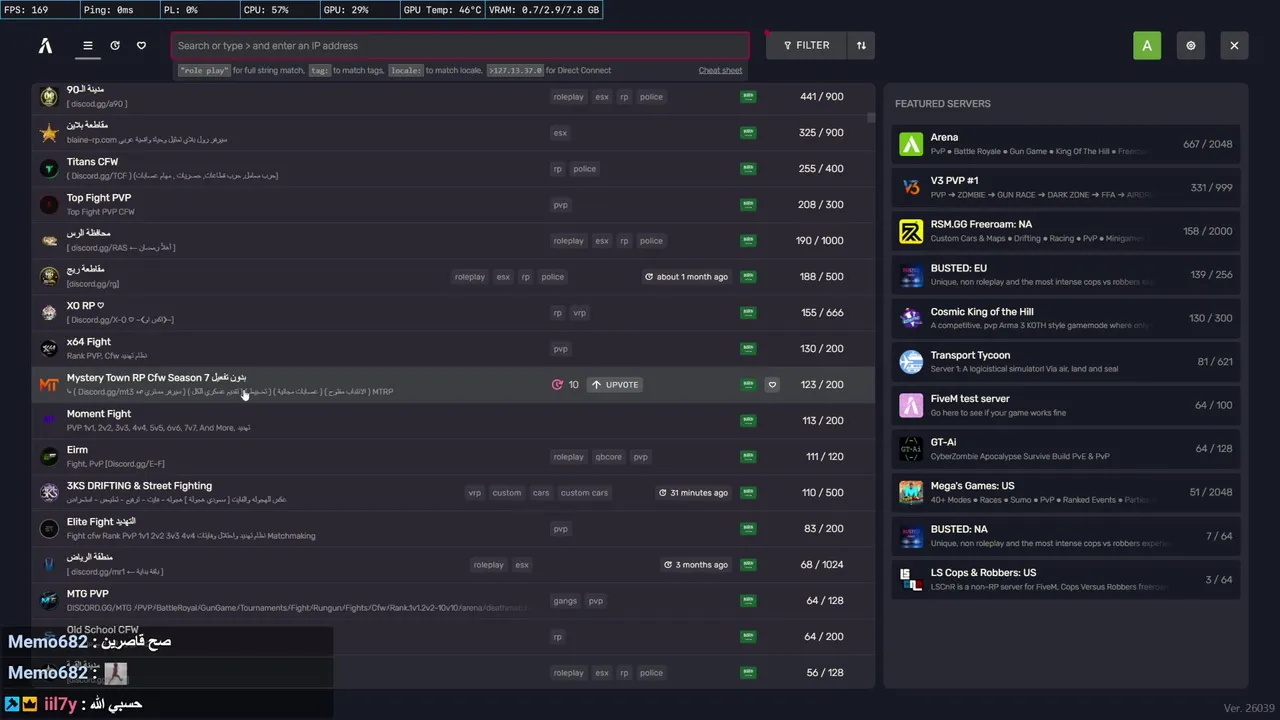Image resolution: width=1280 pixels, height=720 pixels.
Task: Favorite the Mystery Town RP server with heart
Action: (772, 384)
